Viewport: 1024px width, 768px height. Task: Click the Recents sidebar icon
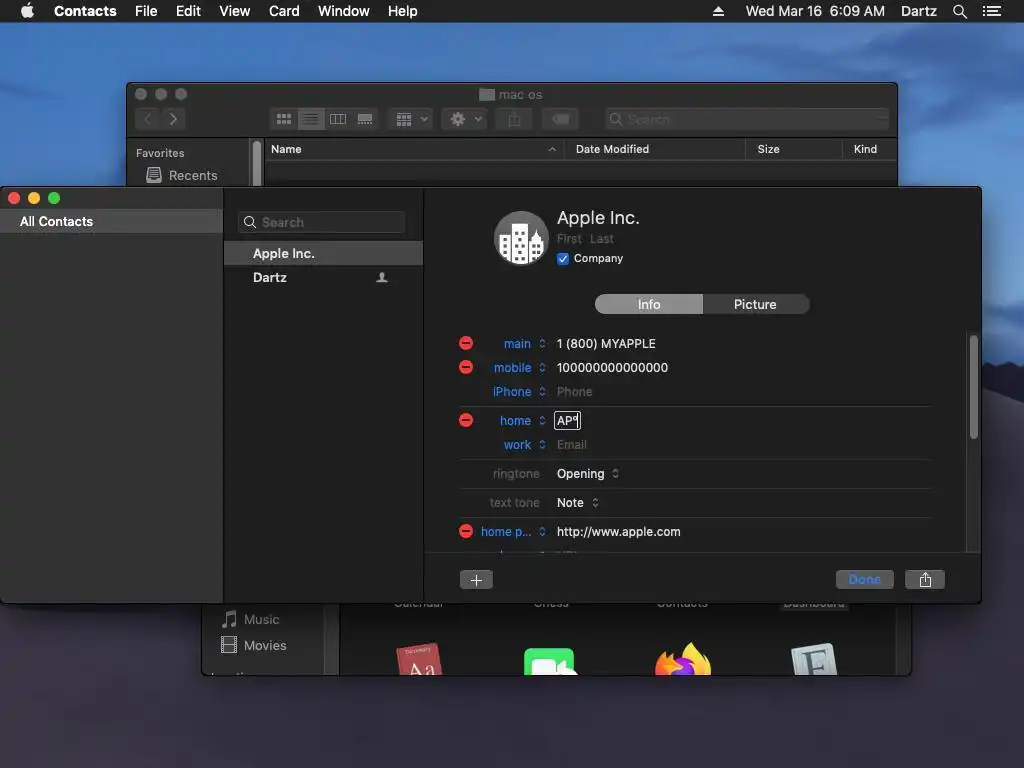[153, 175]
